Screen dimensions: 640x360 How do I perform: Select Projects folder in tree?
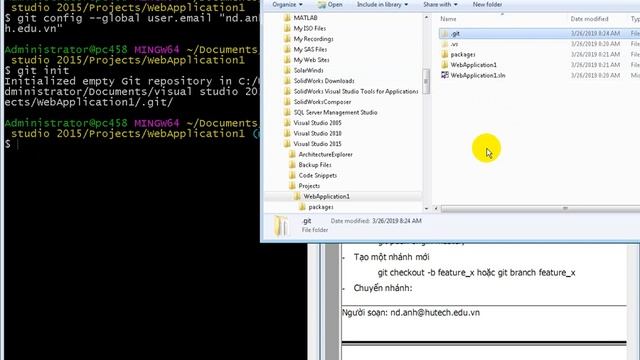click(x=309, y=186)
